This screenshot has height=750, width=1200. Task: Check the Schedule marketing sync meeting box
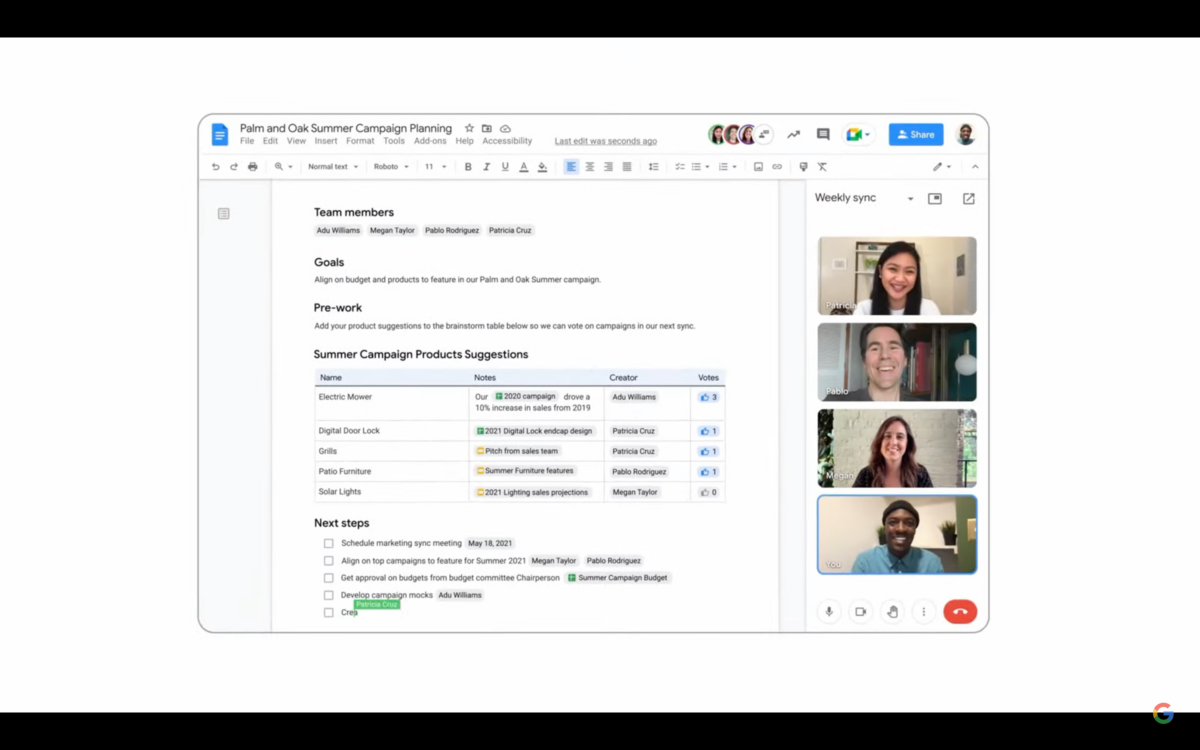[328, 544]
